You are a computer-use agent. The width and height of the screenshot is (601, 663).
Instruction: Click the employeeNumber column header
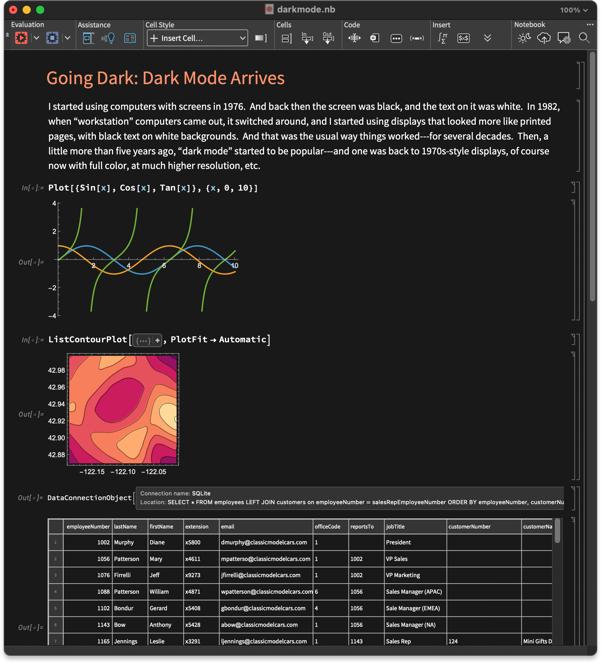click(88, 527)
